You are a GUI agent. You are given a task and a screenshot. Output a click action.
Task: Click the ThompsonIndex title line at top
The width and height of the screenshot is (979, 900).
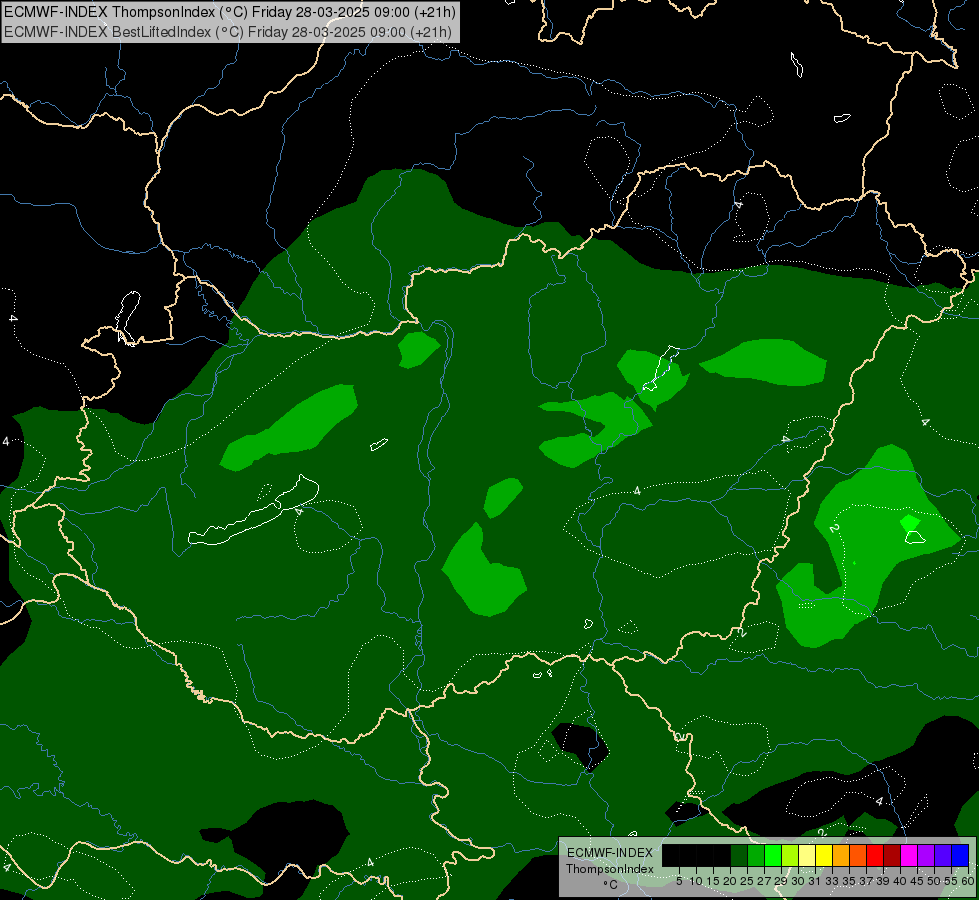(230, 11)
